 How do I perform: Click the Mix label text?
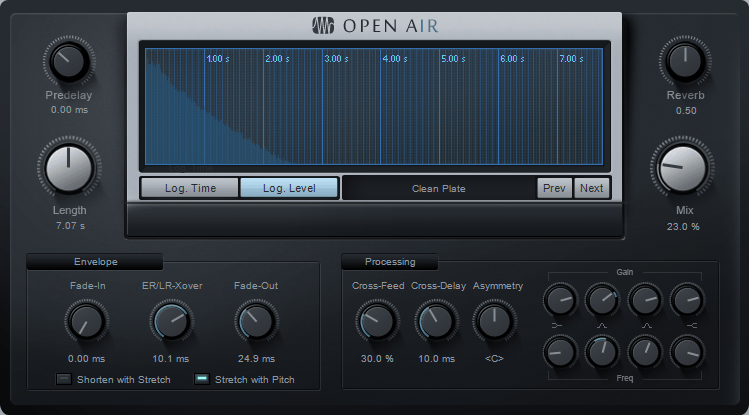[x=685, y=211]
